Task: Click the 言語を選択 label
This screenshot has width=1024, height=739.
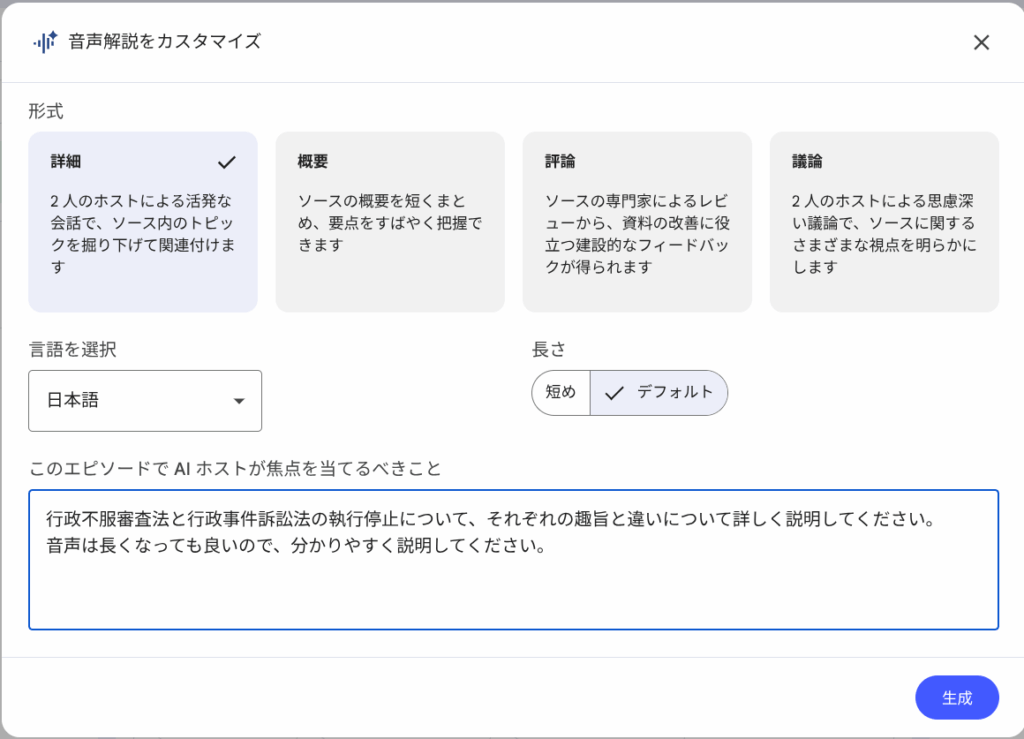Action: (x=72, y=350)
